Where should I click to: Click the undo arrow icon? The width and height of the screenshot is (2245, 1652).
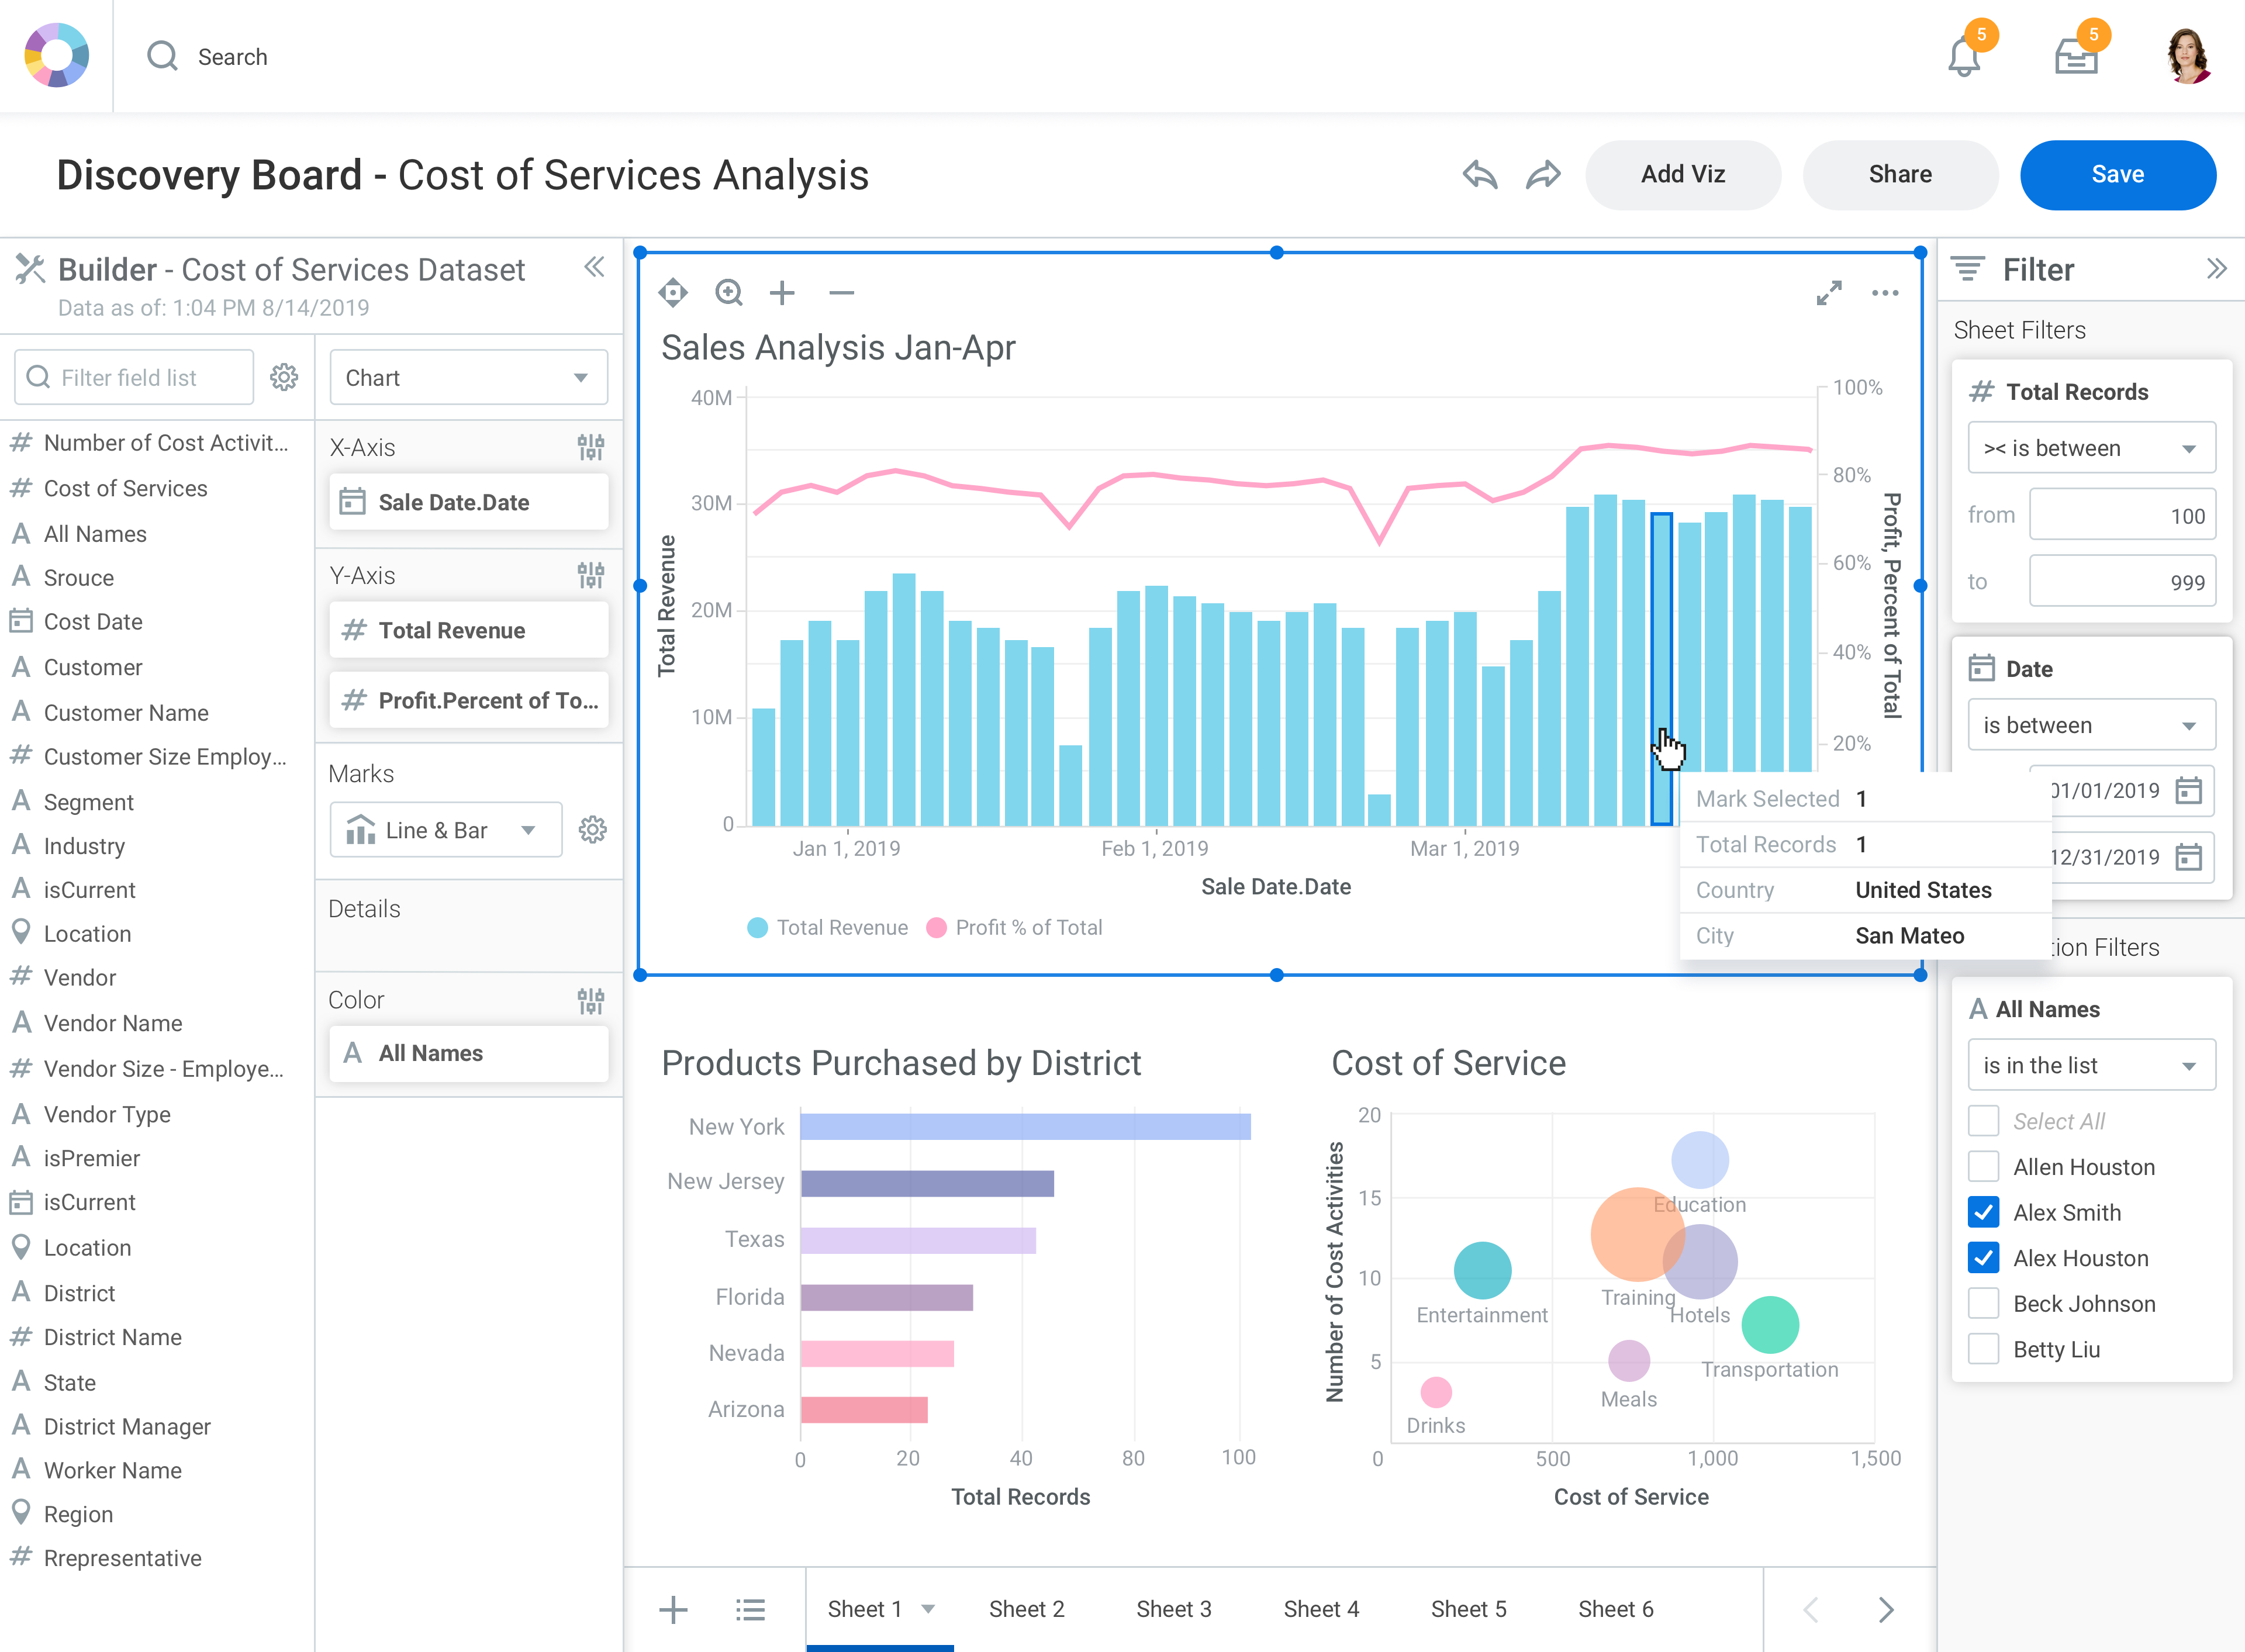coord(1480,175)
